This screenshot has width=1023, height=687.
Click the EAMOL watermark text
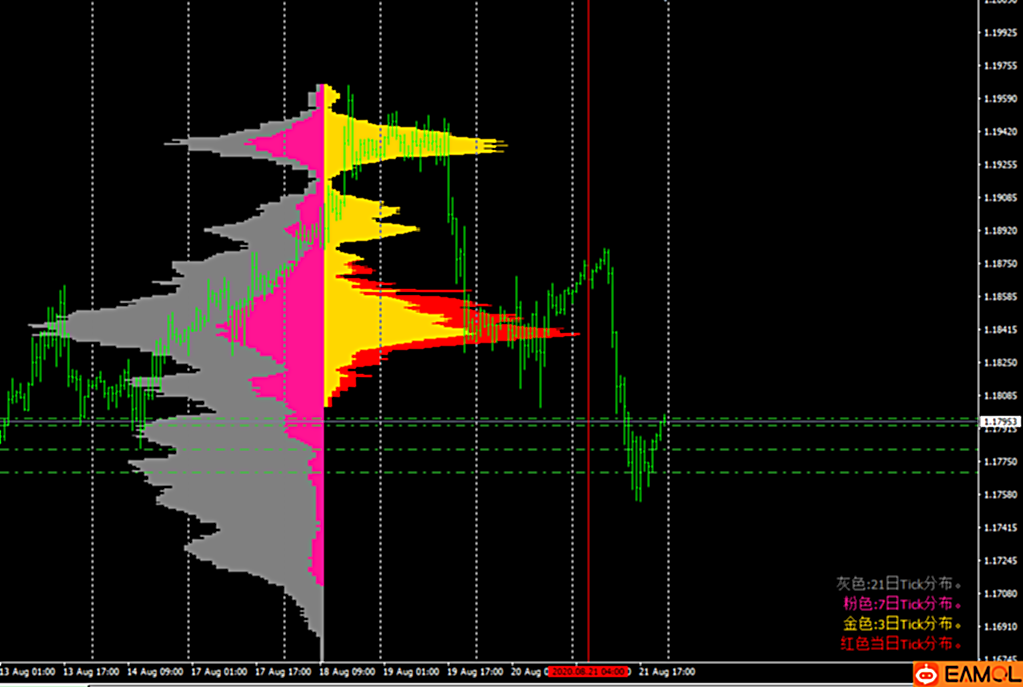tap(980, 675)
